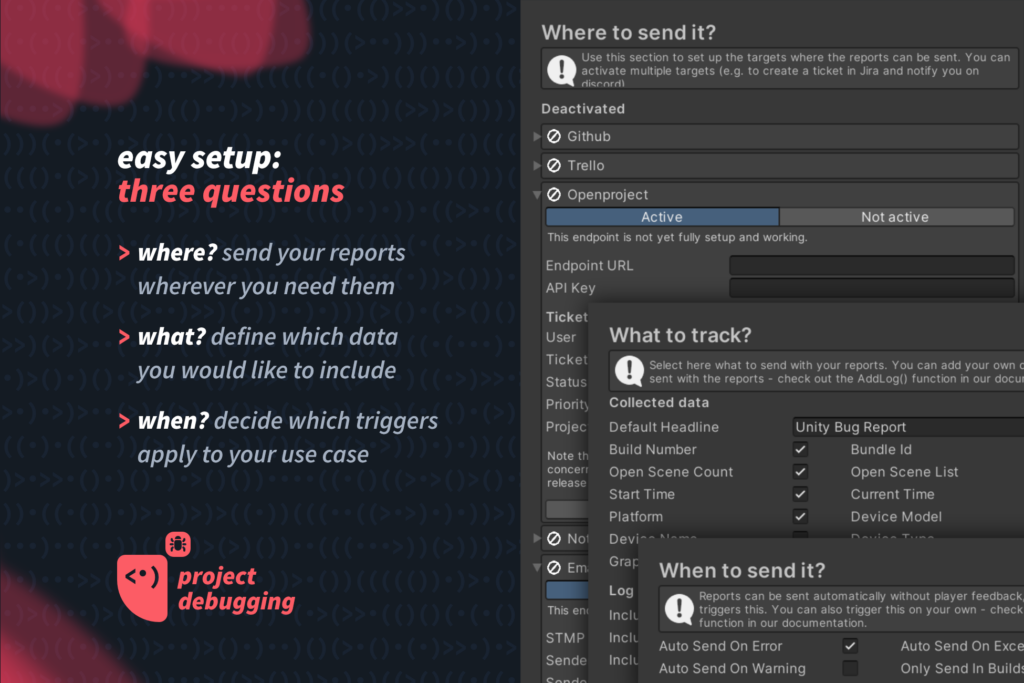Switch Openproject to Not active

pos(895,217)
